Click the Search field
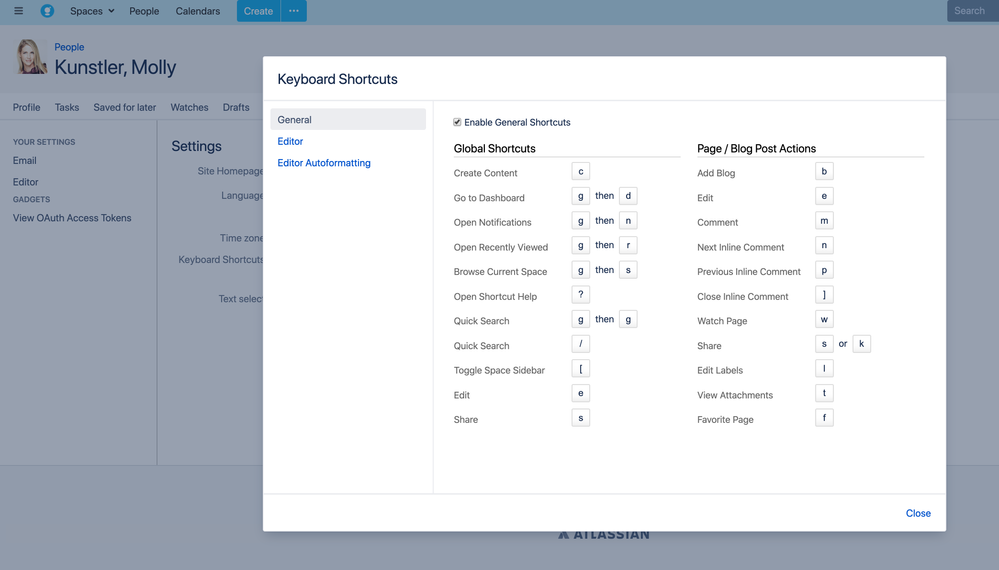Viewport: 999px width, 570px height. tap(973, 11)
